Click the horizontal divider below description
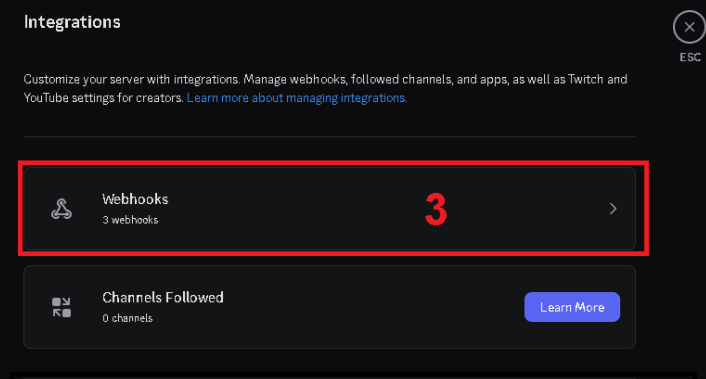Viewport: 706px width, 379px height. coord(330,136)
